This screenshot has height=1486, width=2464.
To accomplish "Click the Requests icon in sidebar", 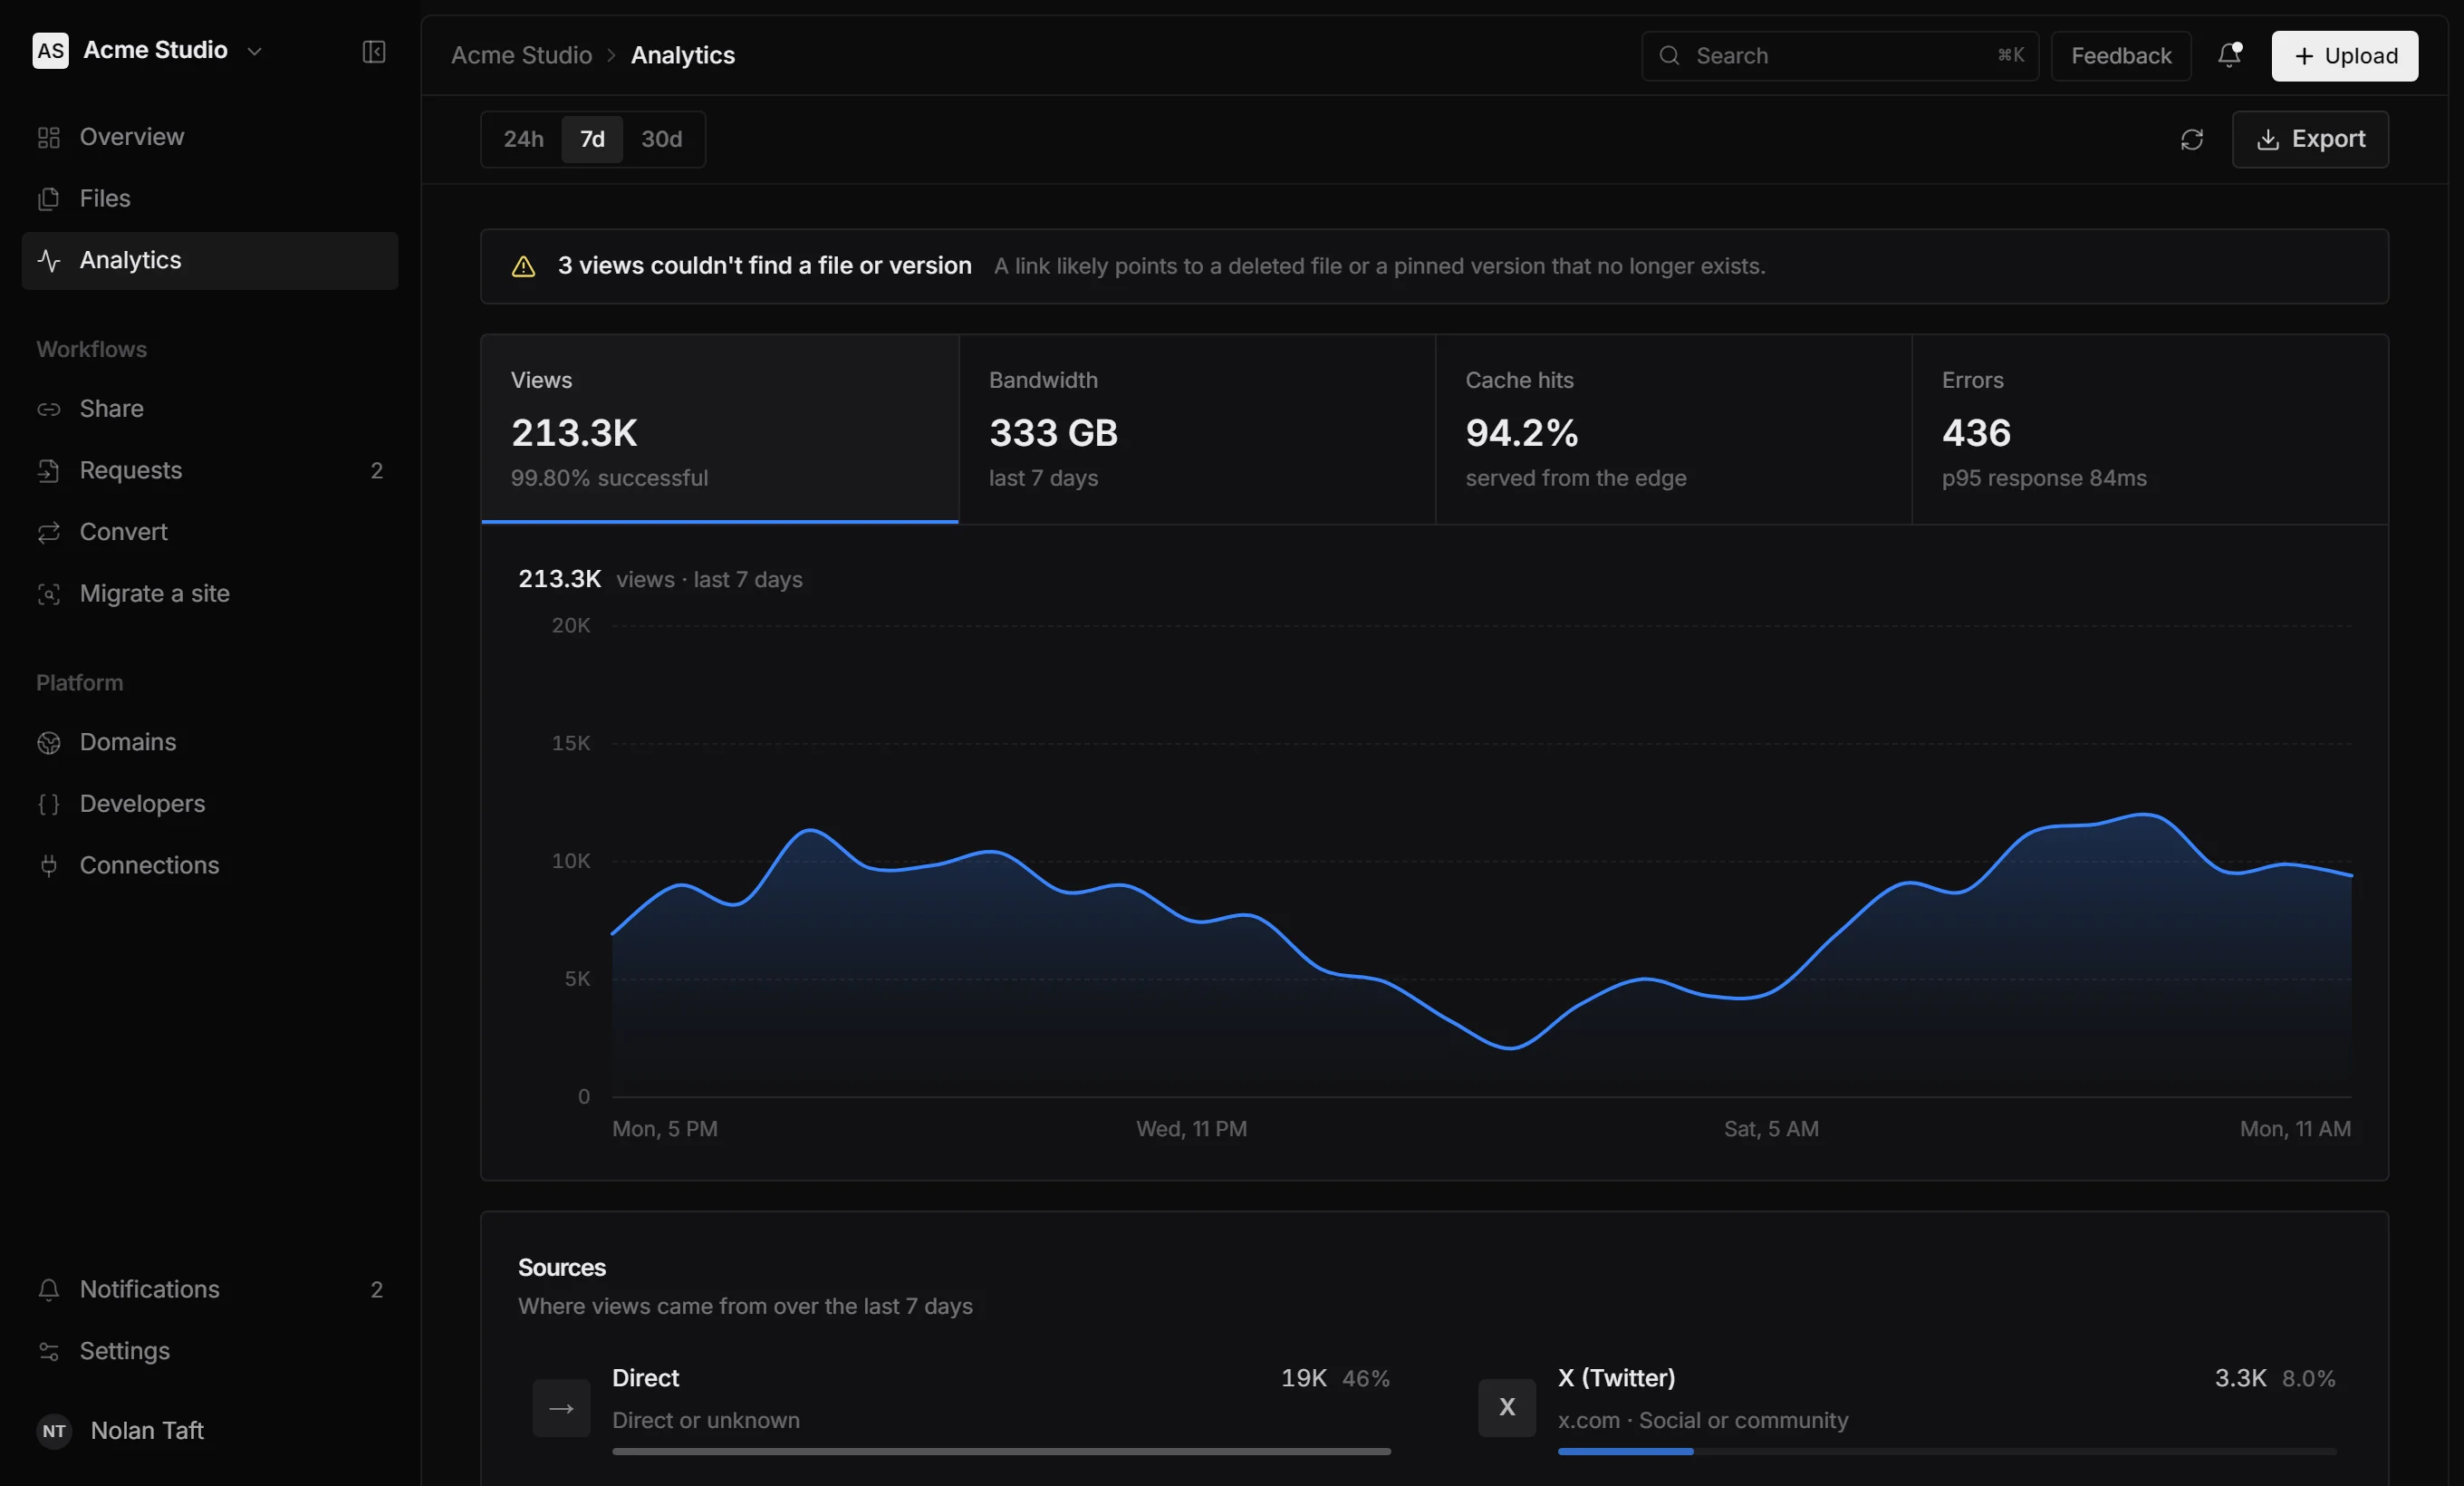I will point(49,471).
